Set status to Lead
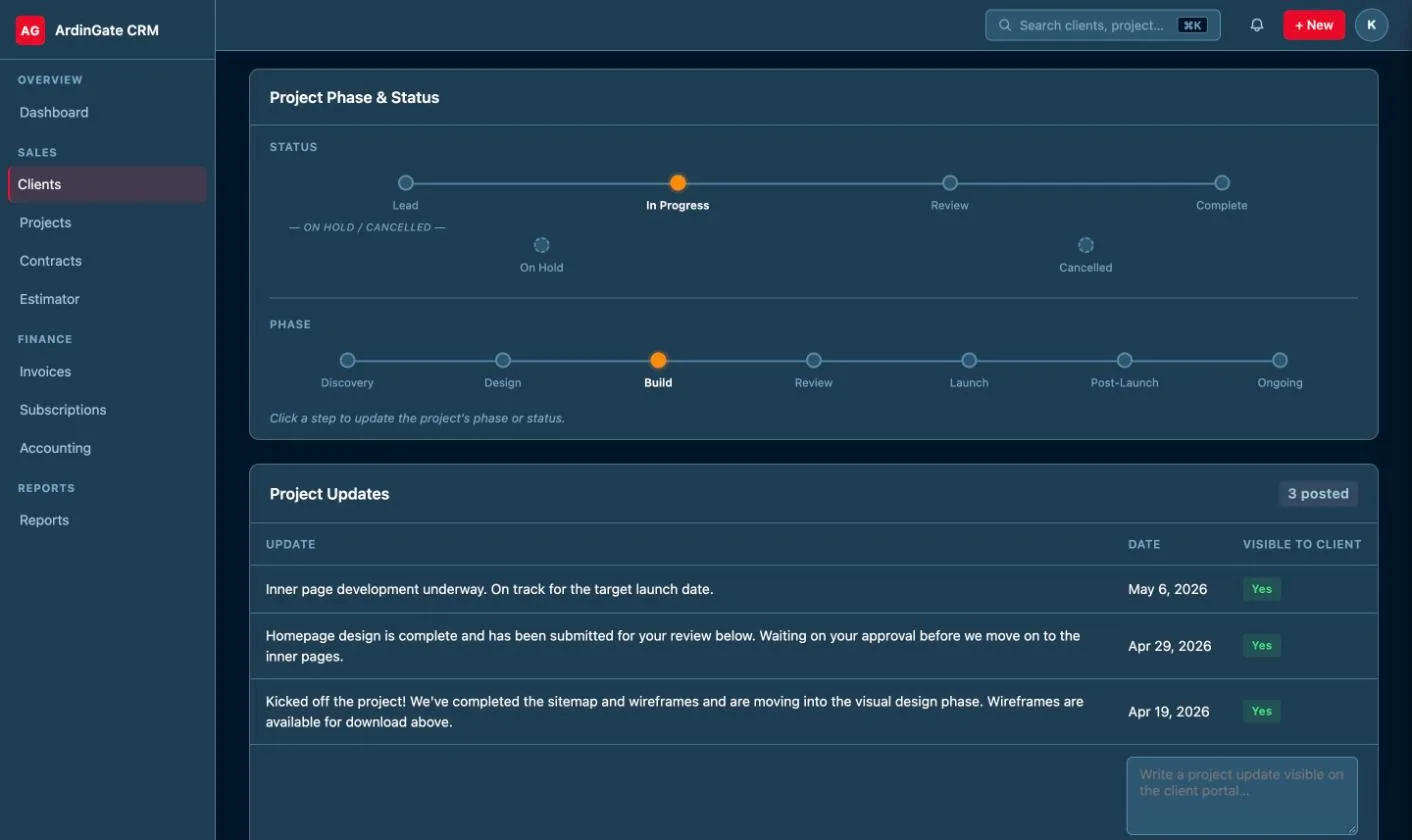 pos(406,183)
